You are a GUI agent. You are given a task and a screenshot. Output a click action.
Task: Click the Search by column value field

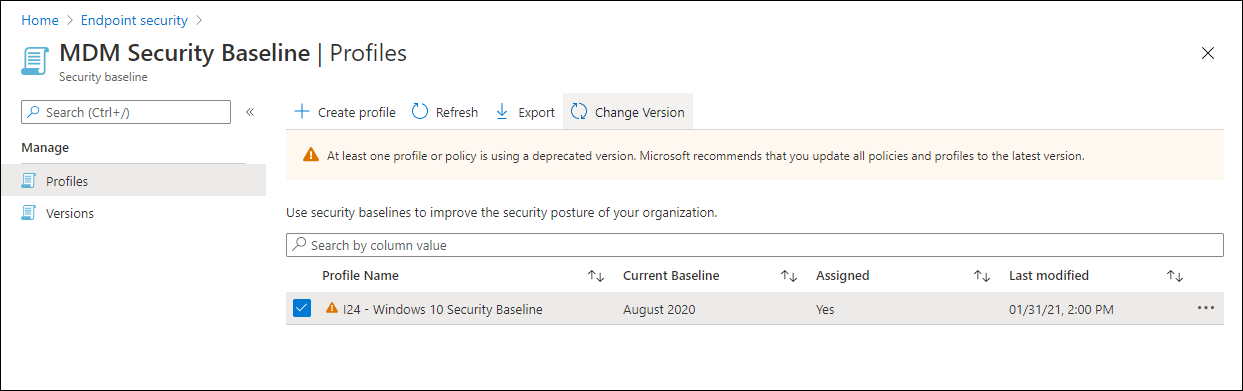755,245
